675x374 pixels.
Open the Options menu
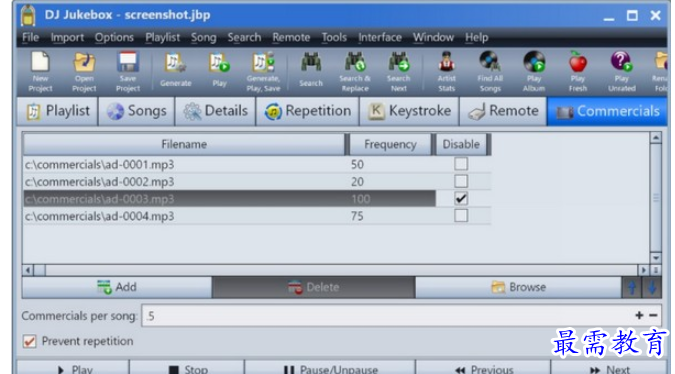point(114,37)
